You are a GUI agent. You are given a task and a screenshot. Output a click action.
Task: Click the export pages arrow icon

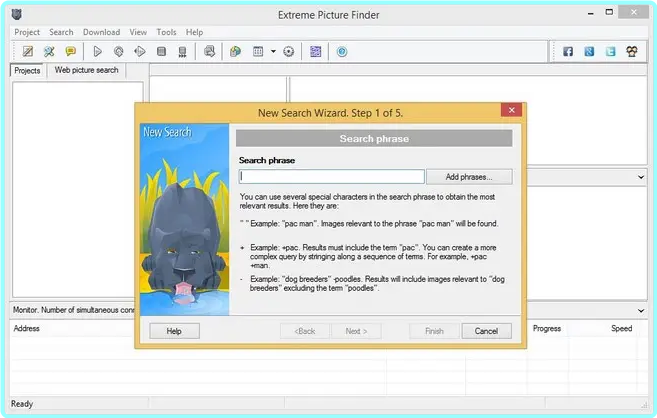[209, 52]
